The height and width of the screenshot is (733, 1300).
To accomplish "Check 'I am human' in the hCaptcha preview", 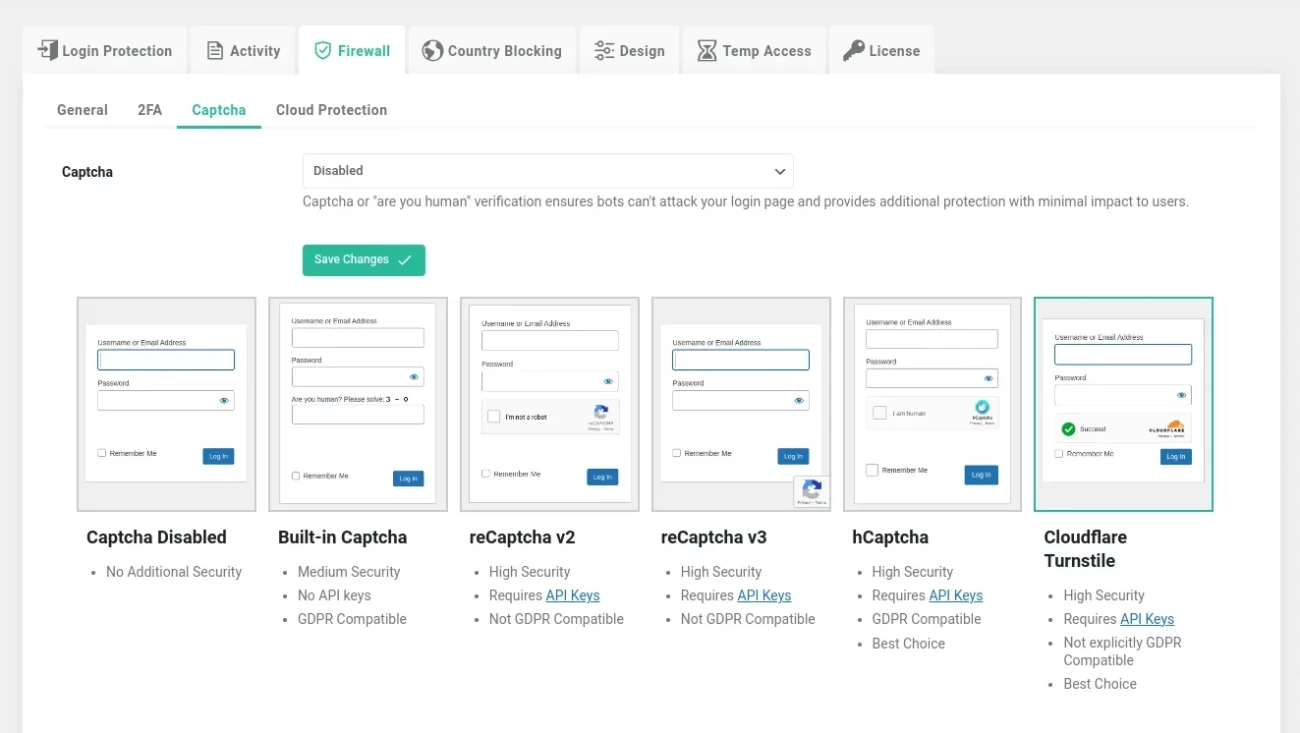I will point(879,412).
